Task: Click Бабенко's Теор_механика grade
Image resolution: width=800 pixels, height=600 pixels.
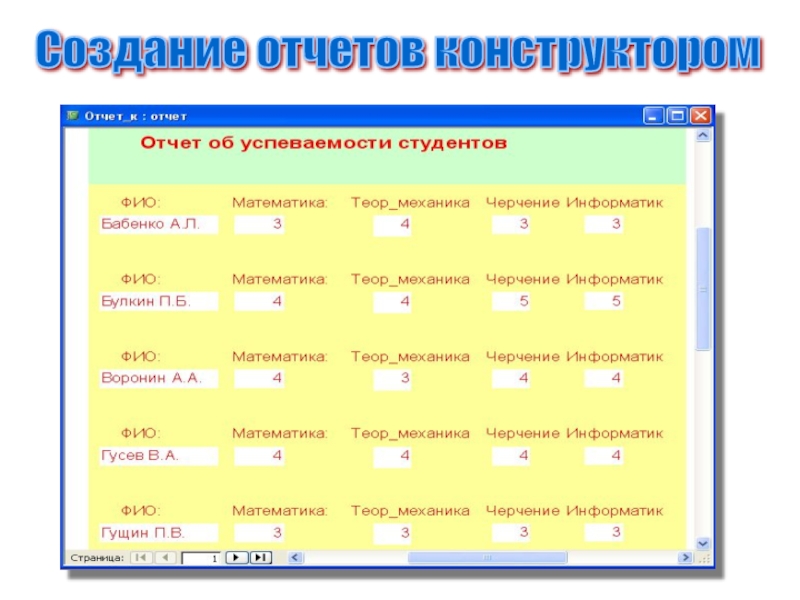Action: point(392,225)
